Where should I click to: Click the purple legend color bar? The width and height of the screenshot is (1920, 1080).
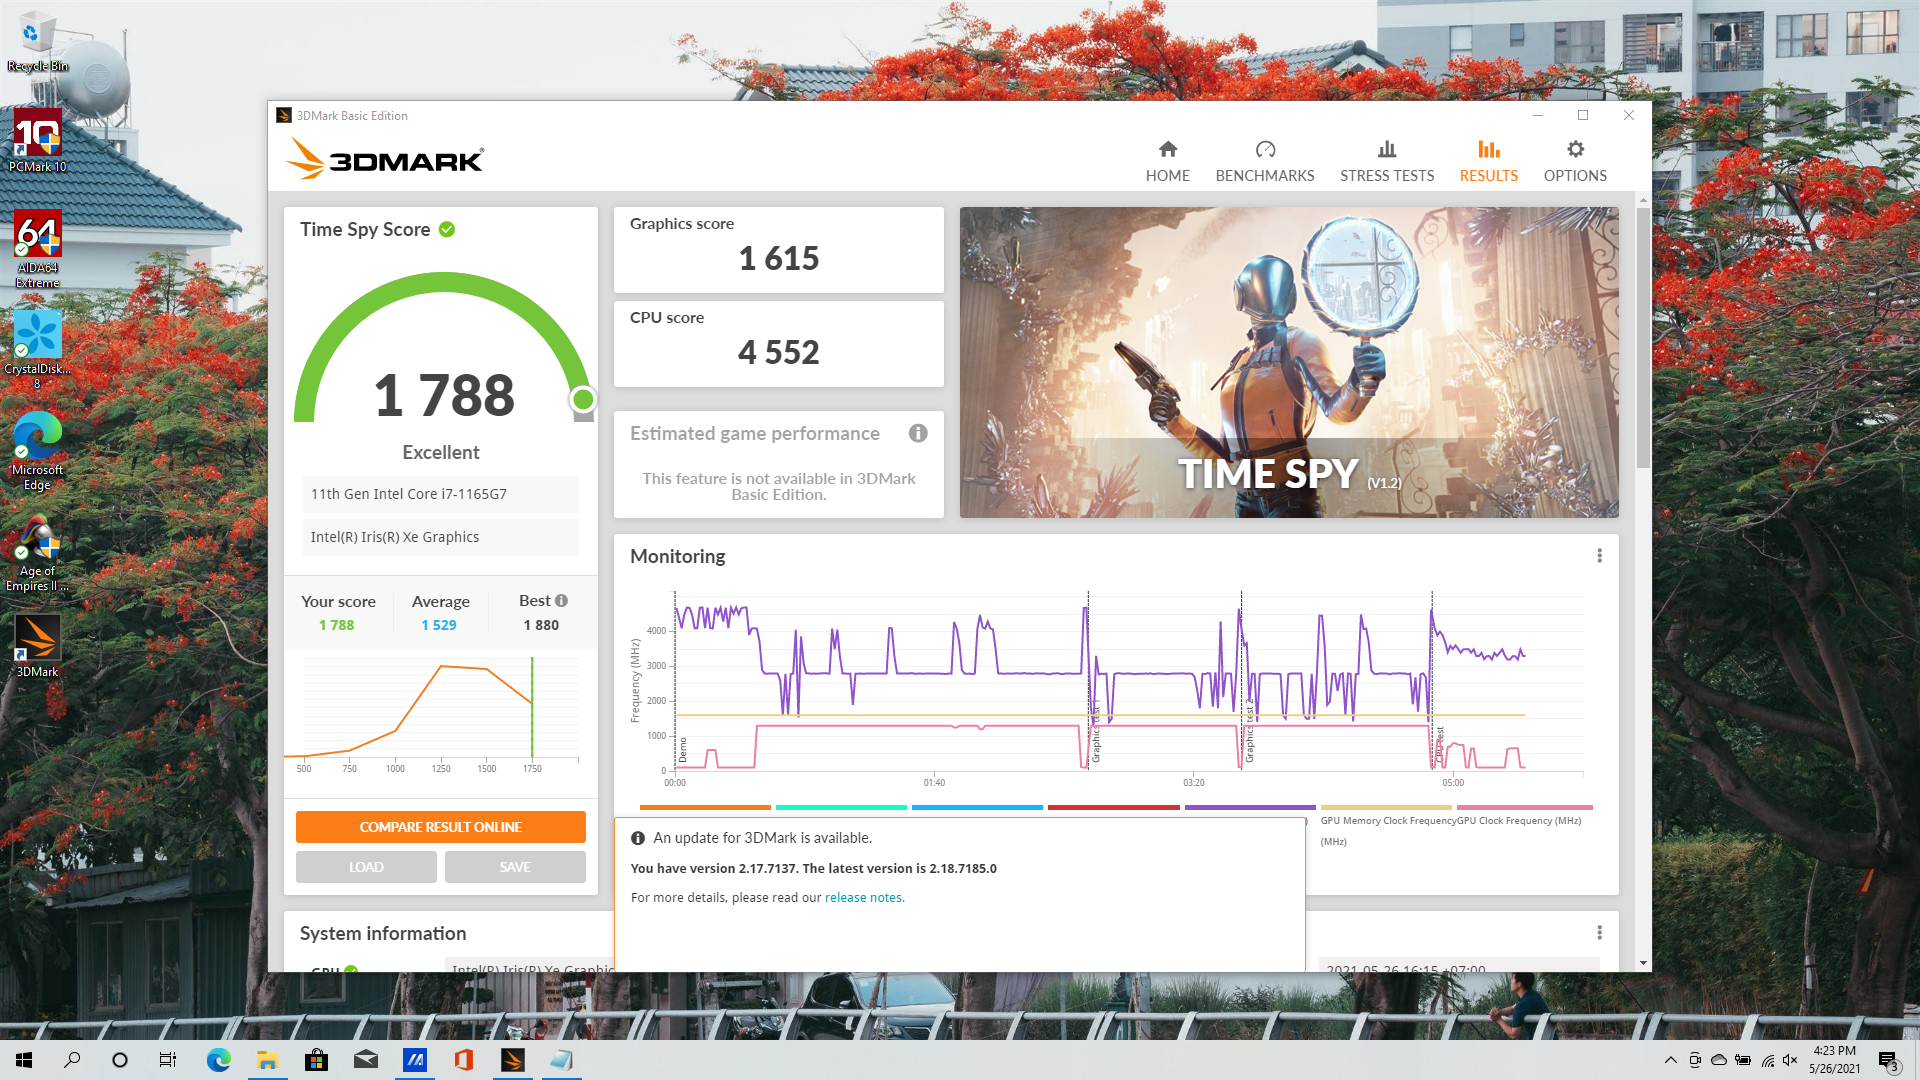coord(1250,807)
